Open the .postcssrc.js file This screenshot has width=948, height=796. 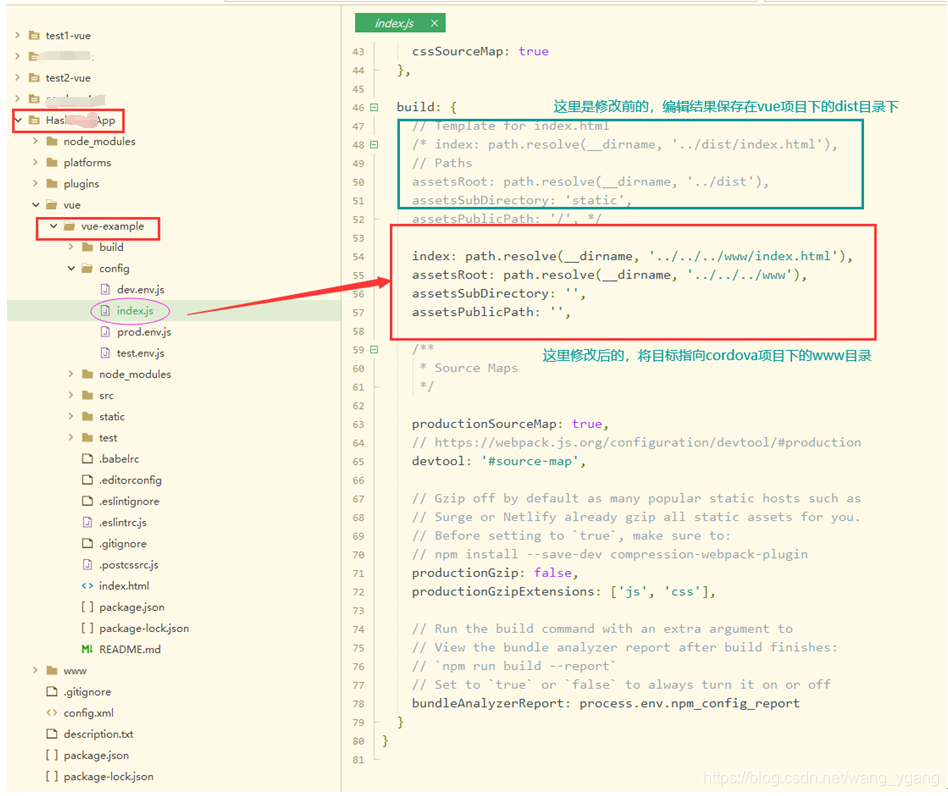pyautogui.click(x=129, y=565)
